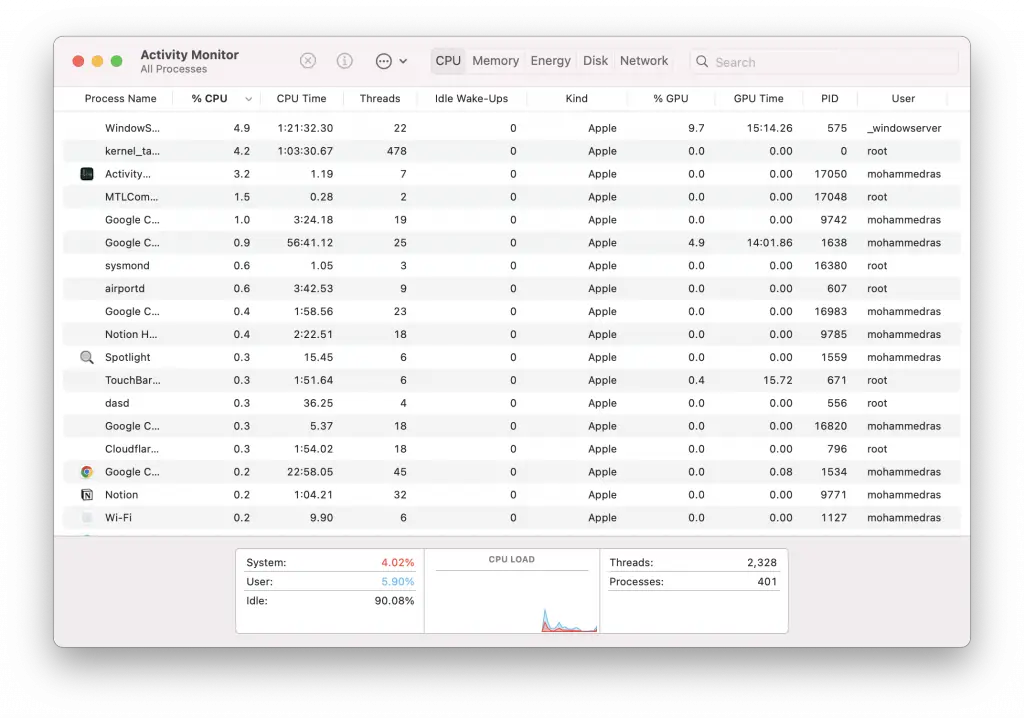
Task: Click GPU Time 15:14.26 cell
Action: pos(769,128)
